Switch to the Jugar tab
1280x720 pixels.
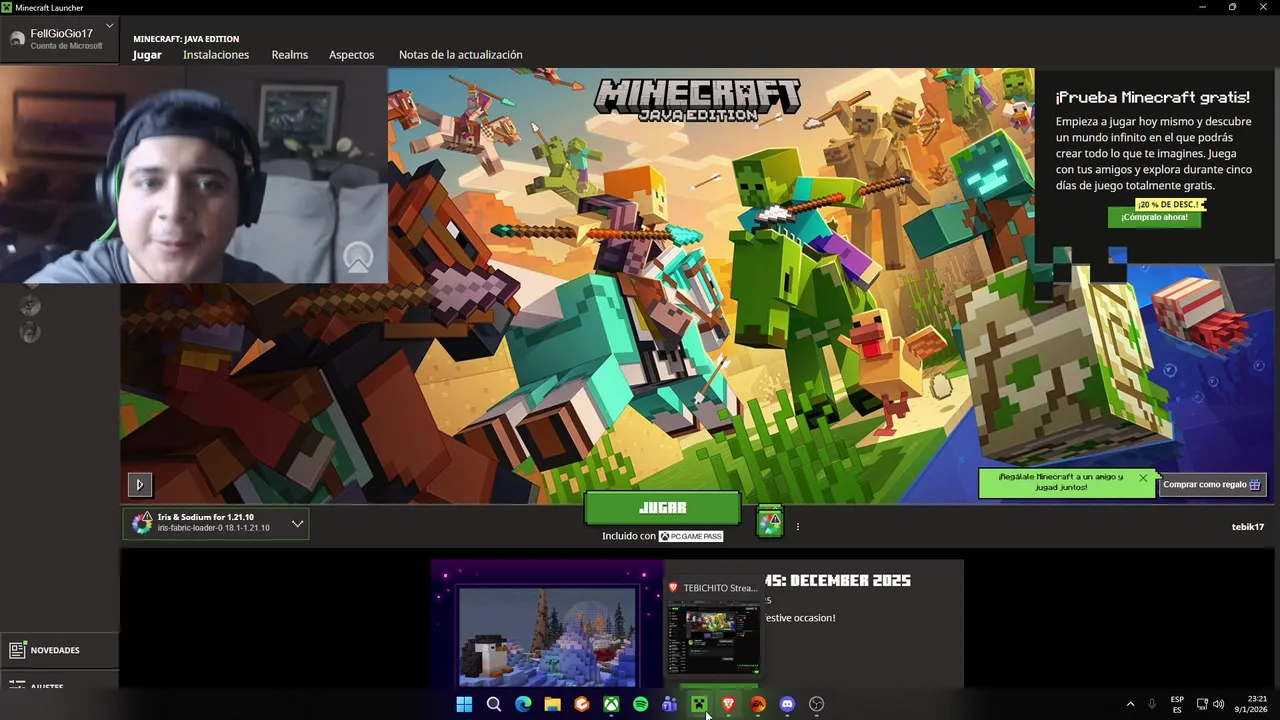(x=147, y=55)
